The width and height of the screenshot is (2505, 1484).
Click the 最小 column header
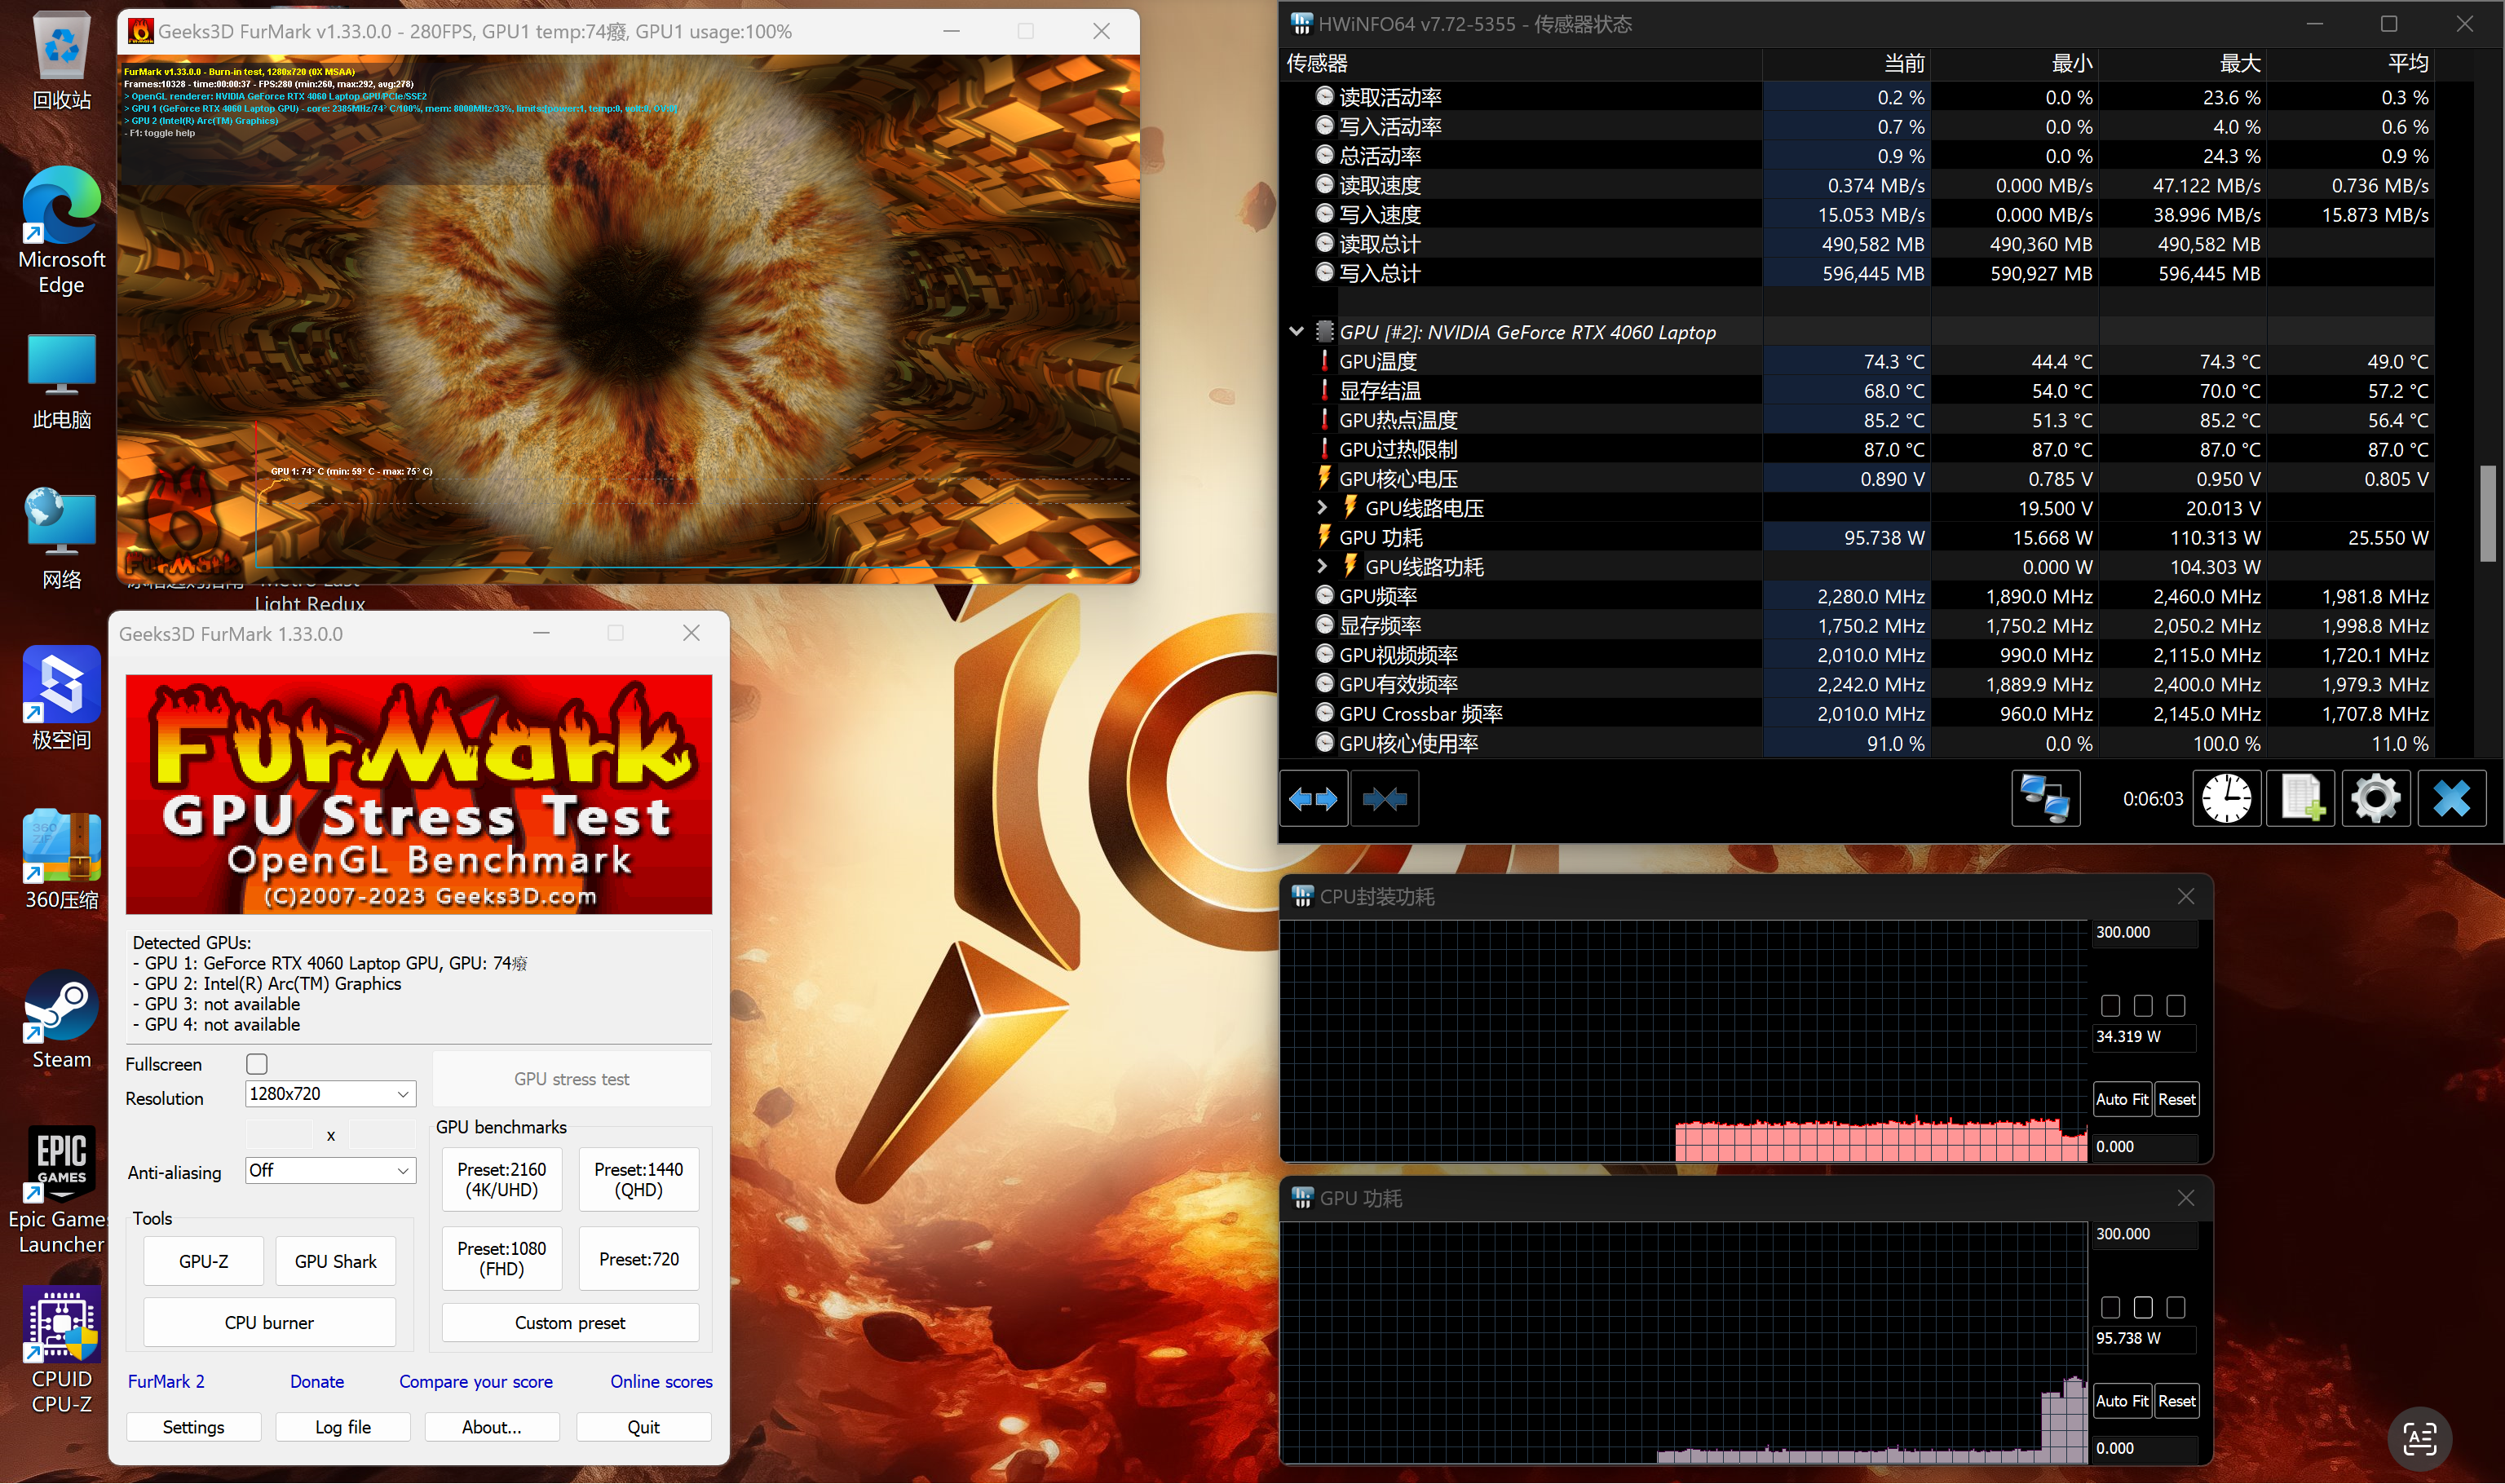click(x=2014, y=64)
